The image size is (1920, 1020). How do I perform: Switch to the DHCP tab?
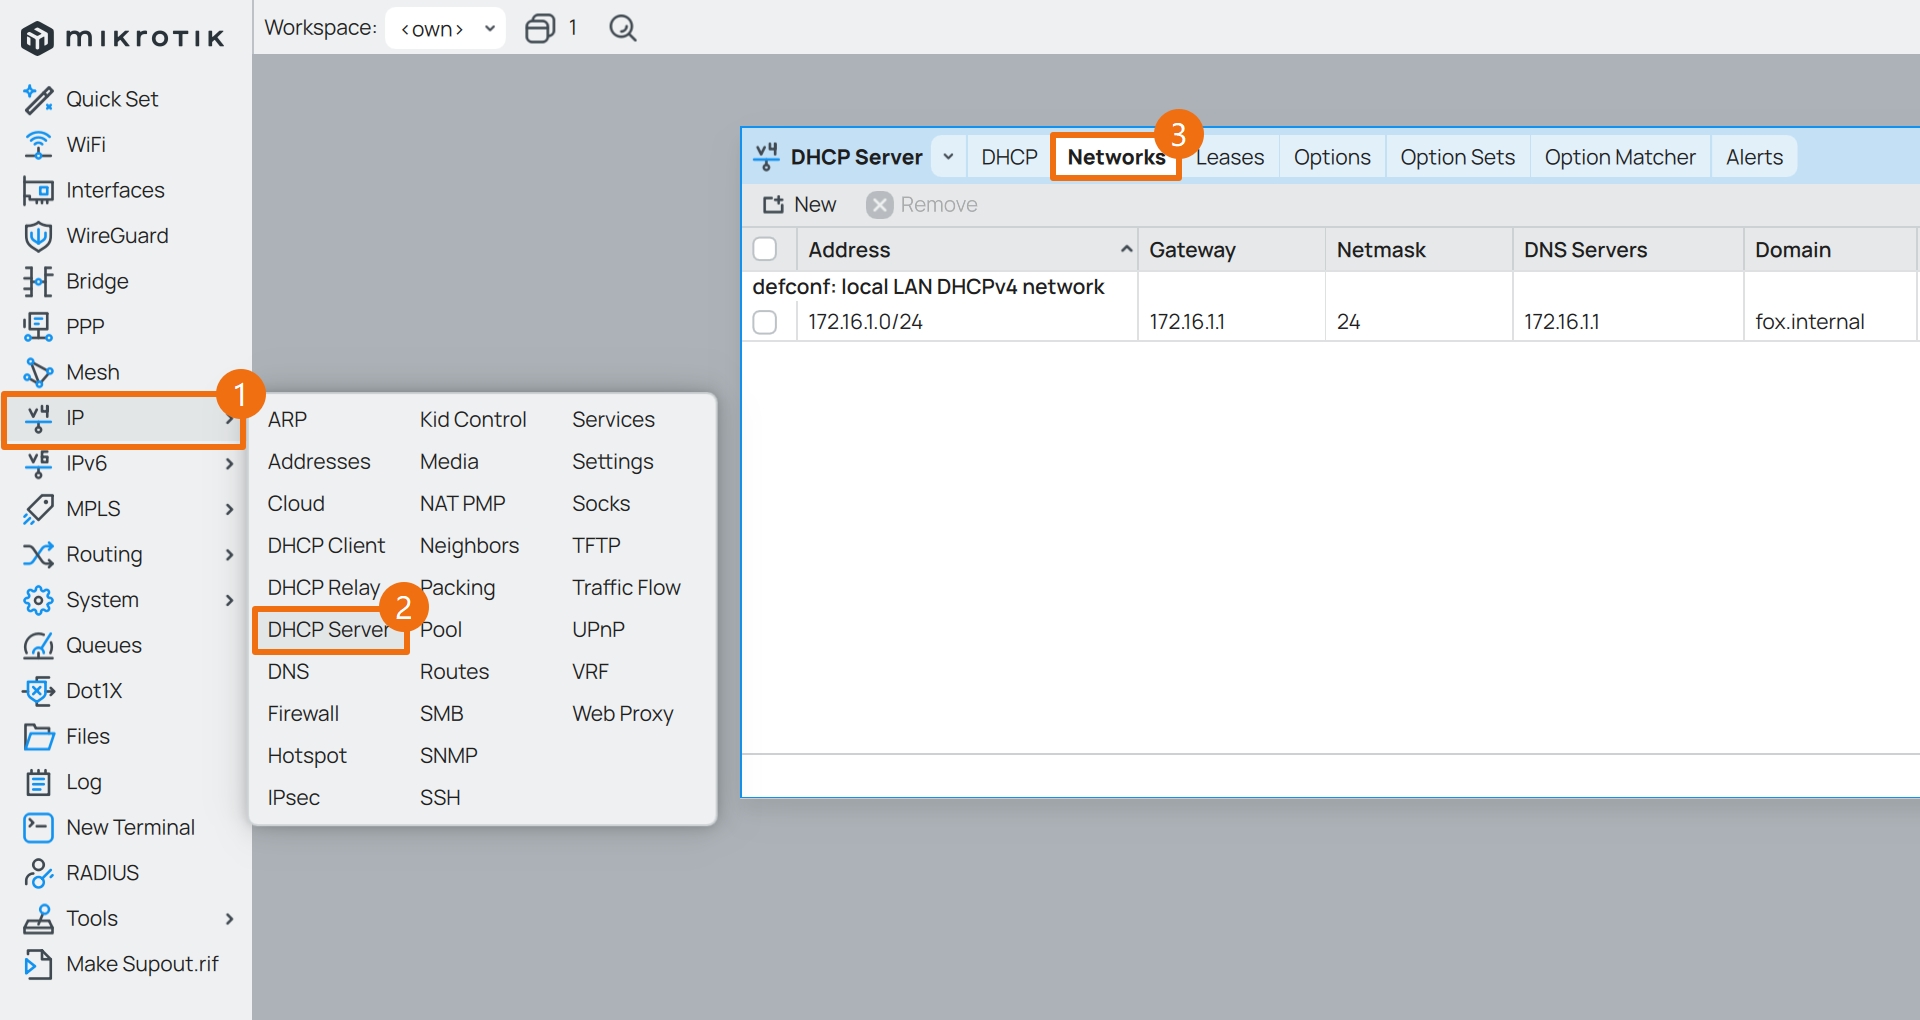click(x=1009, y=157)
